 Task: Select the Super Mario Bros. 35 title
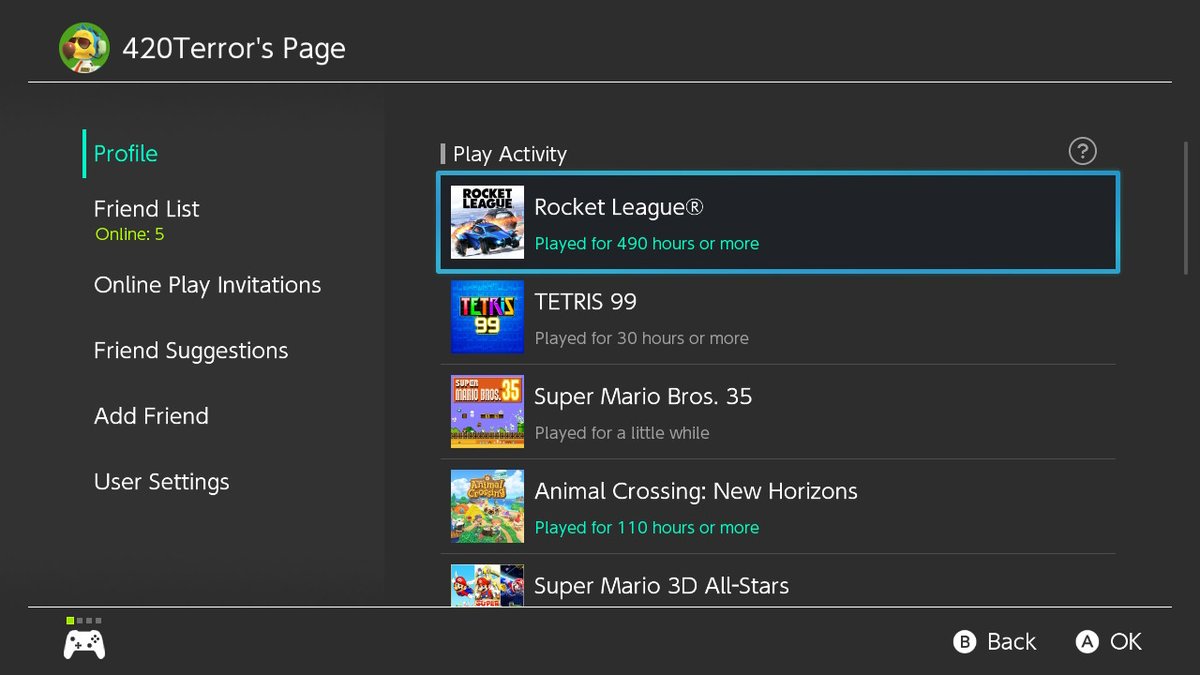pyautogui.click(x=643, y=397)
